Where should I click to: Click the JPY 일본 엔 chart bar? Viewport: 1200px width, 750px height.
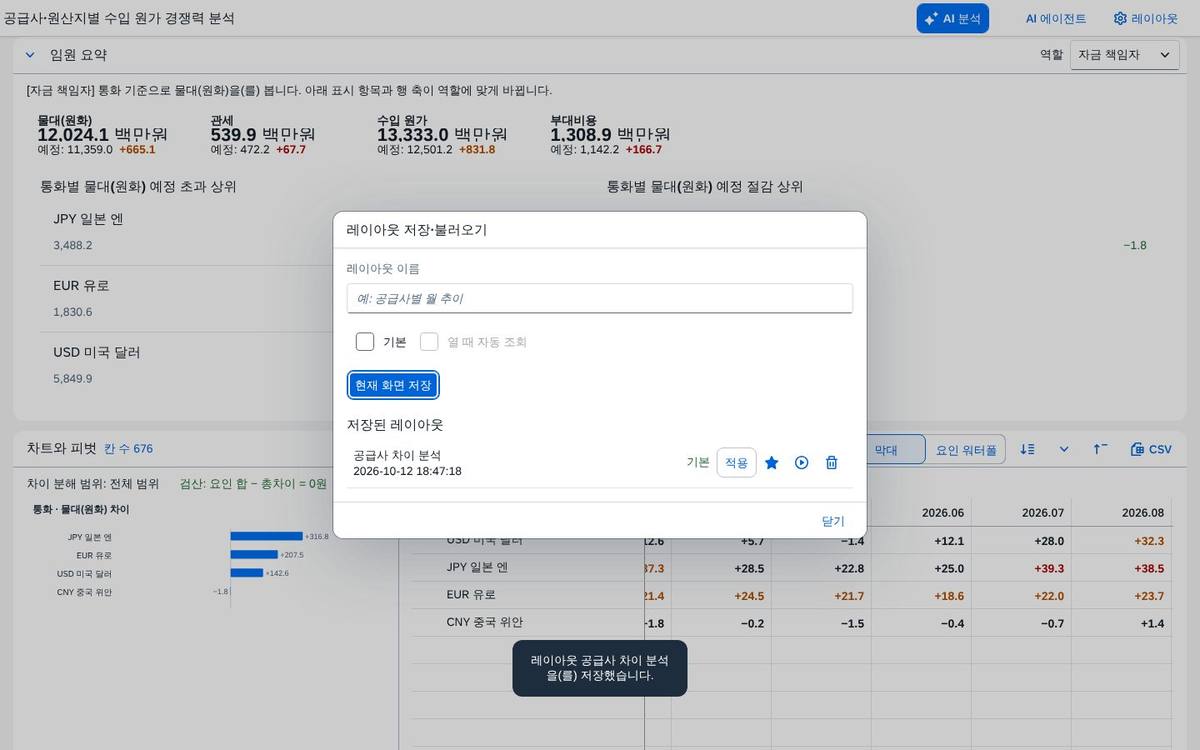click(266, 536)
